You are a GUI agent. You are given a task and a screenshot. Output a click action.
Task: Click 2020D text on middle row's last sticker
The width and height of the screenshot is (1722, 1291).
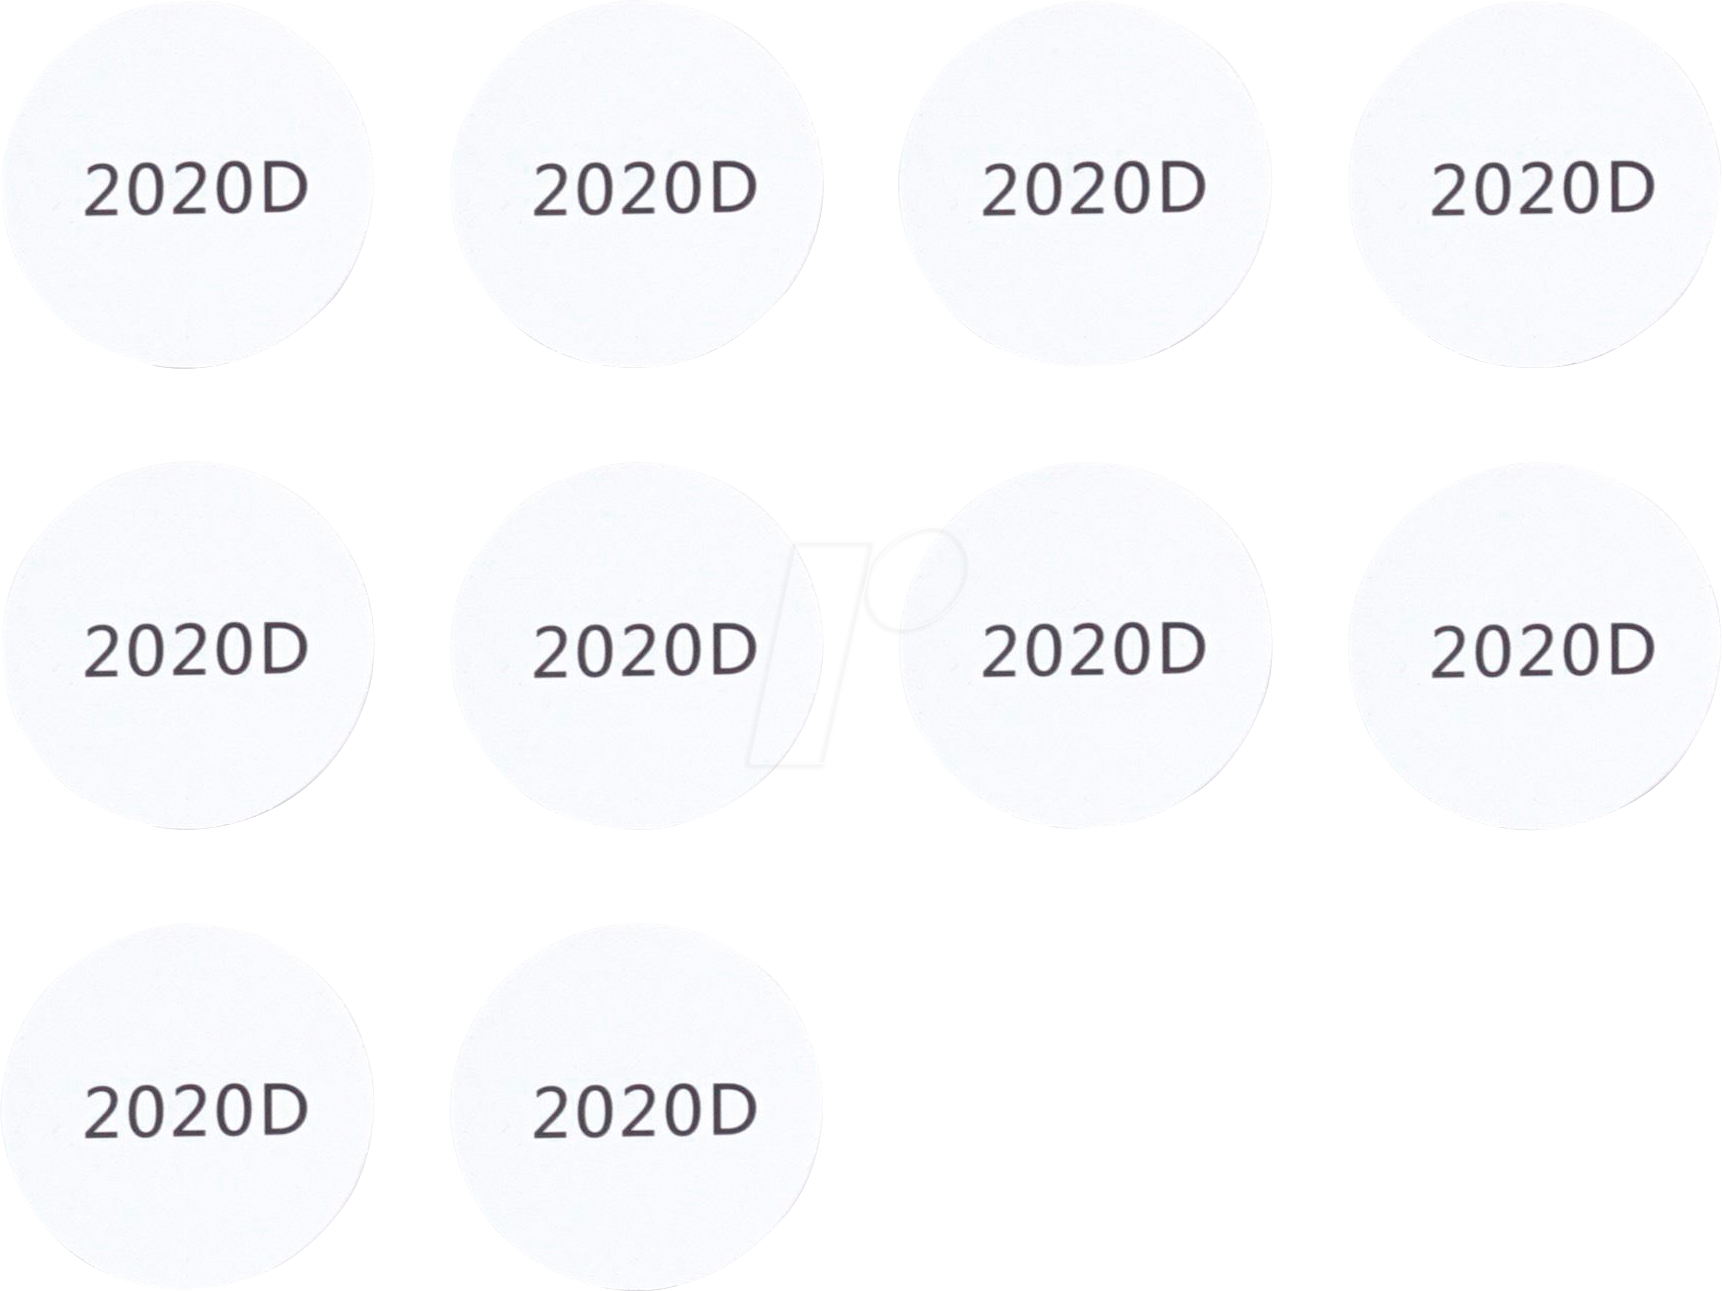click(1543, 651)
